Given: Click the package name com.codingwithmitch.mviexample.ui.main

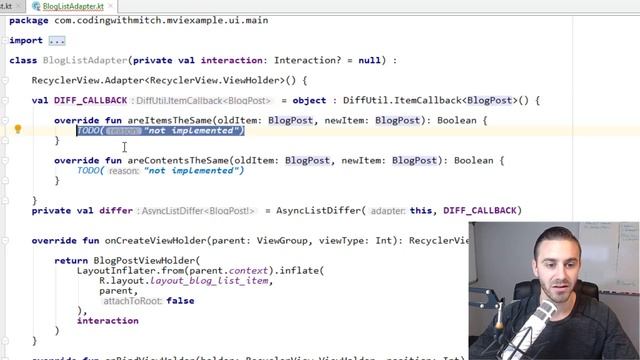Looking at the screenshot, I should coord(161,20).
